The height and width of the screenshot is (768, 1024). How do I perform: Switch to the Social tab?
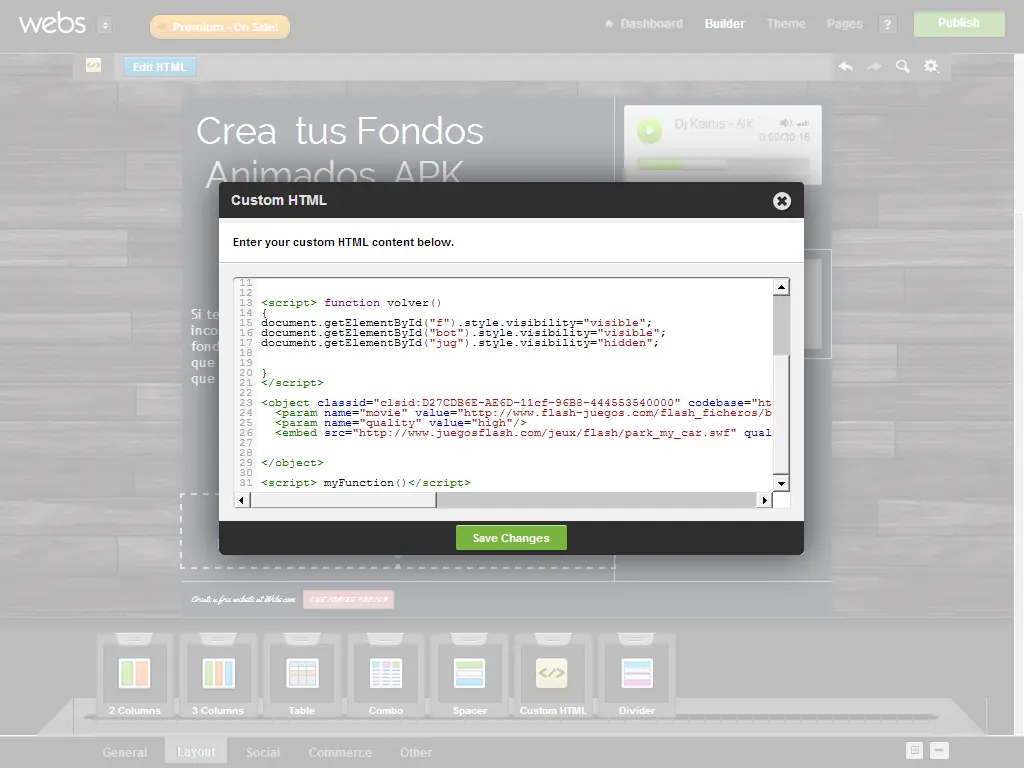coord(263,752)
